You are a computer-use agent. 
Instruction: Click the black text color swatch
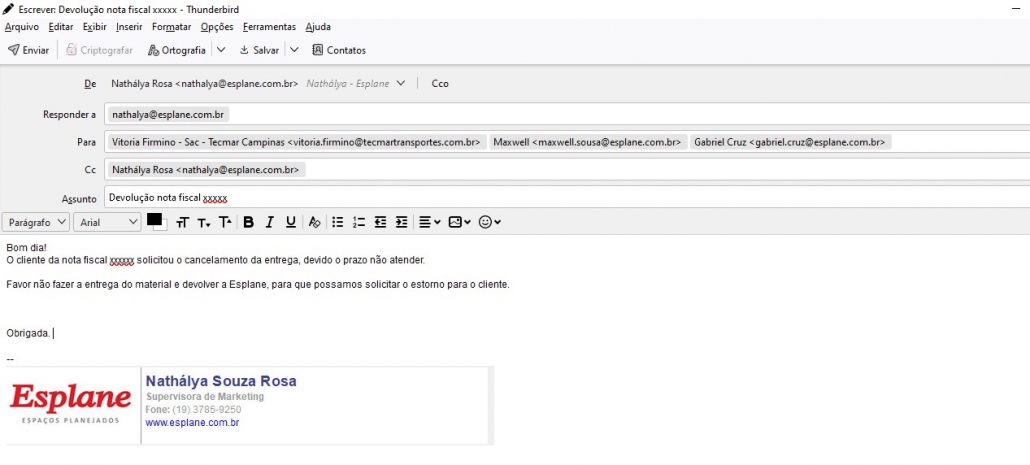[155, 220]
